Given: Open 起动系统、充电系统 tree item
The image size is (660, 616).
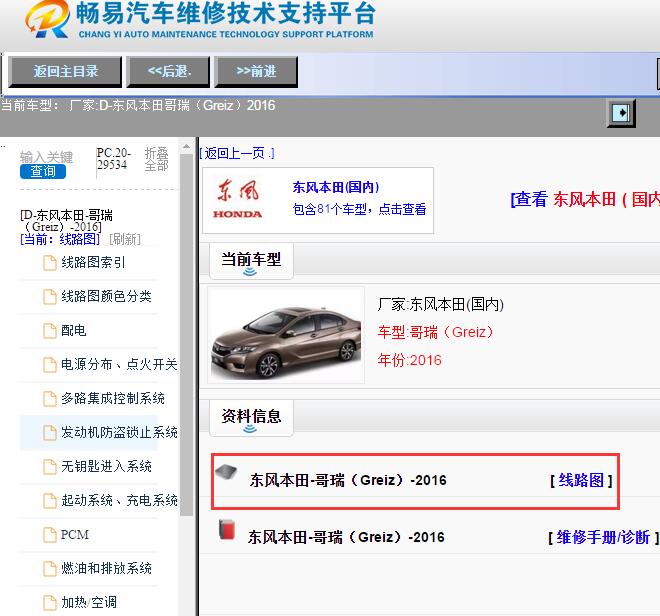Looking at the screenshot, I should (x=119, y=501).
